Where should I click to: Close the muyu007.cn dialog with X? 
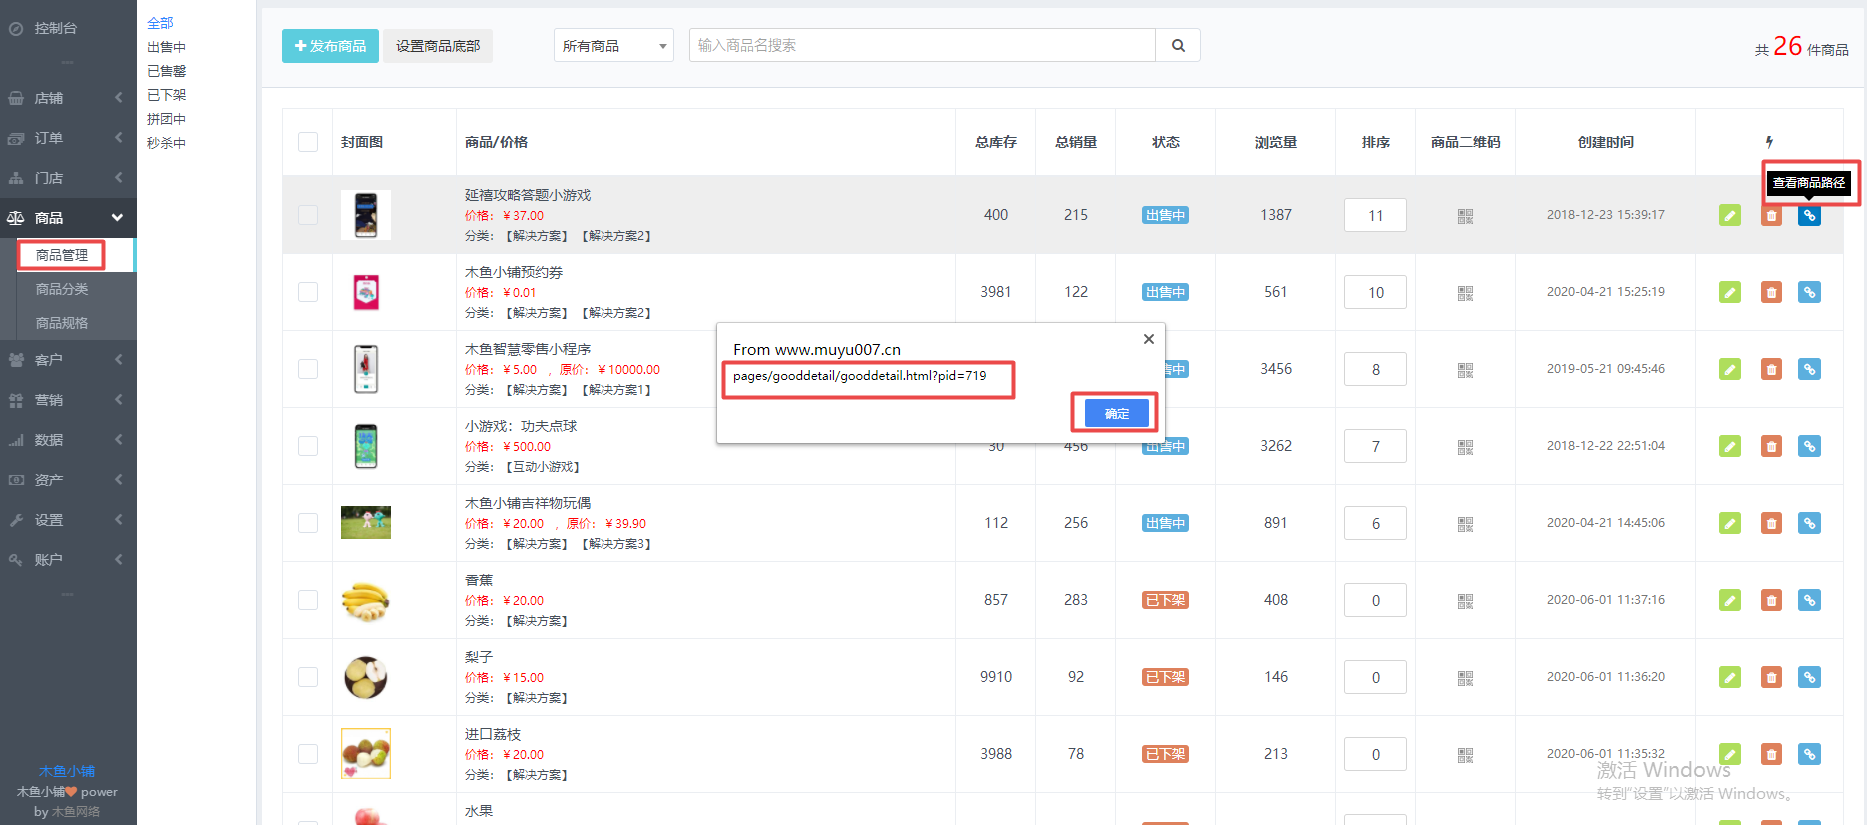click(1149, 339)
